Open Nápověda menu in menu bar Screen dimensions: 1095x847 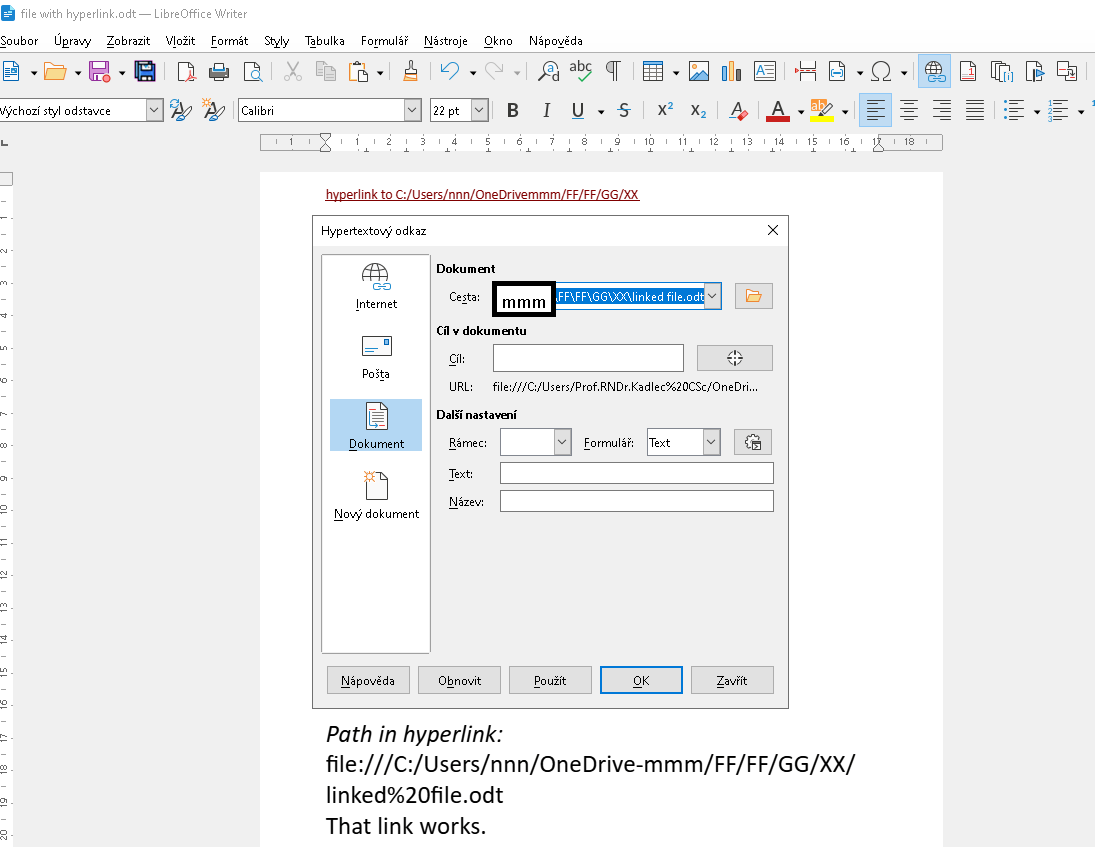point(555,40)
